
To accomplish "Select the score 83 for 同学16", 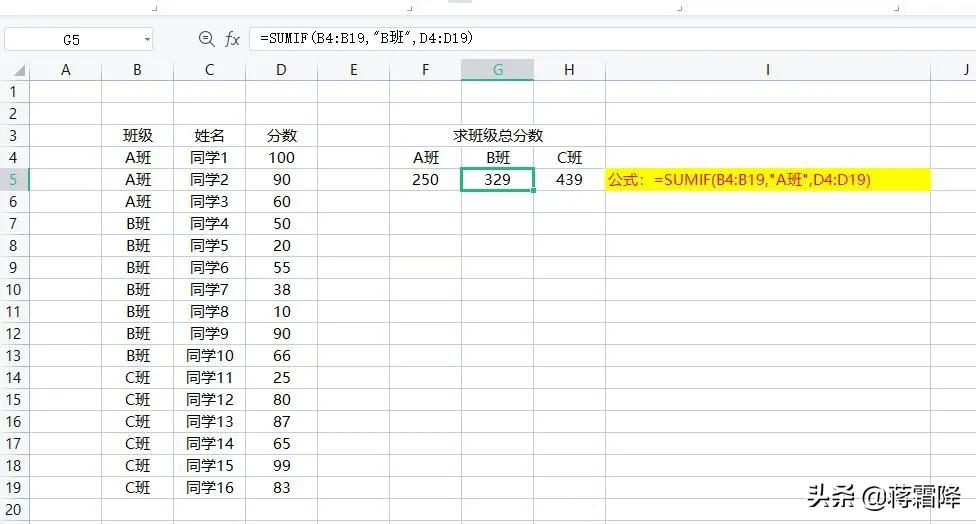I will [281, 488].
